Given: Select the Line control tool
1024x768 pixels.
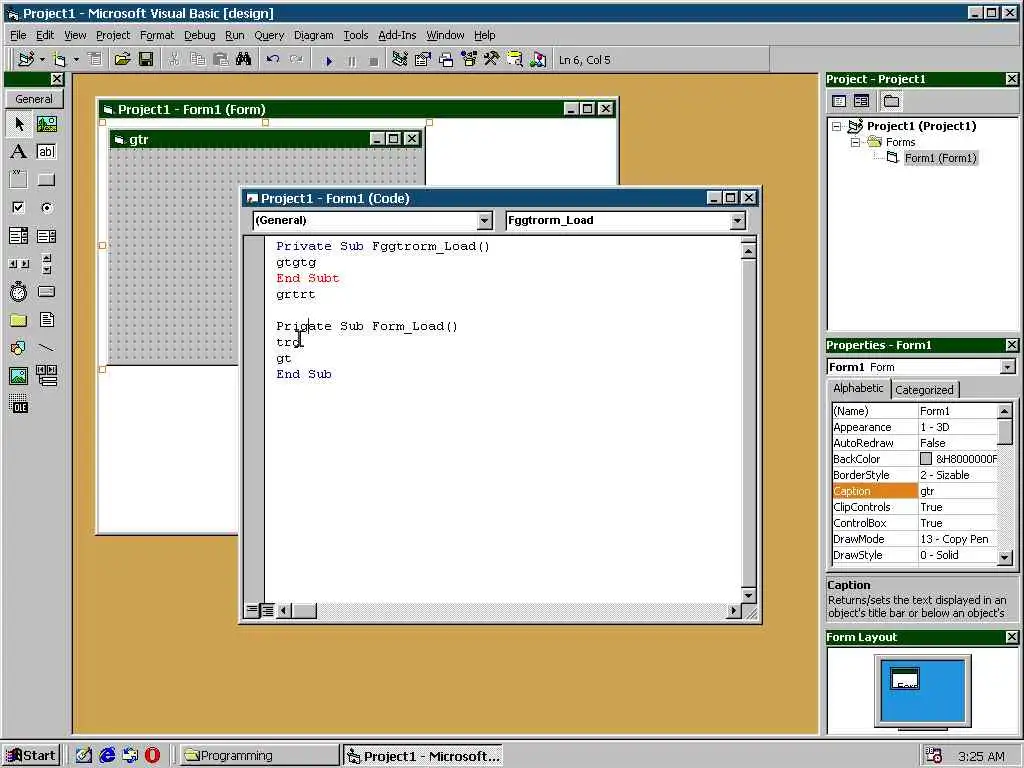Looking at the screenshot, I should (46, 347).
